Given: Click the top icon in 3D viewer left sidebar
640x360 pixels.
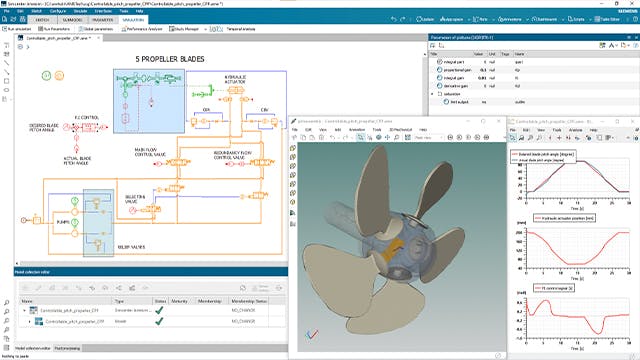Looking at the screenshot, I should [293, 148].
